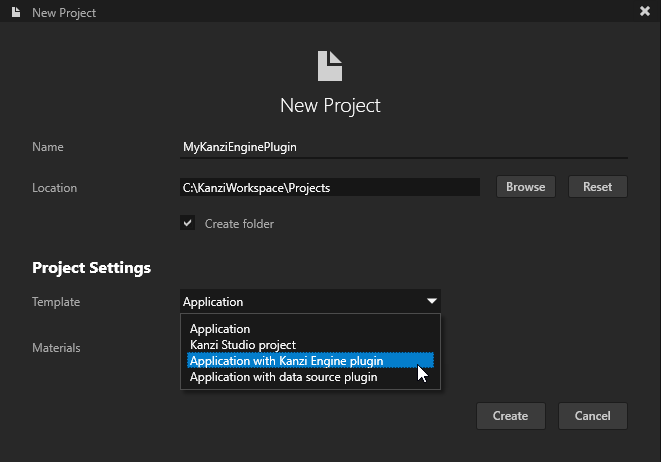Close the New Project dialog window

pos(644,12)
